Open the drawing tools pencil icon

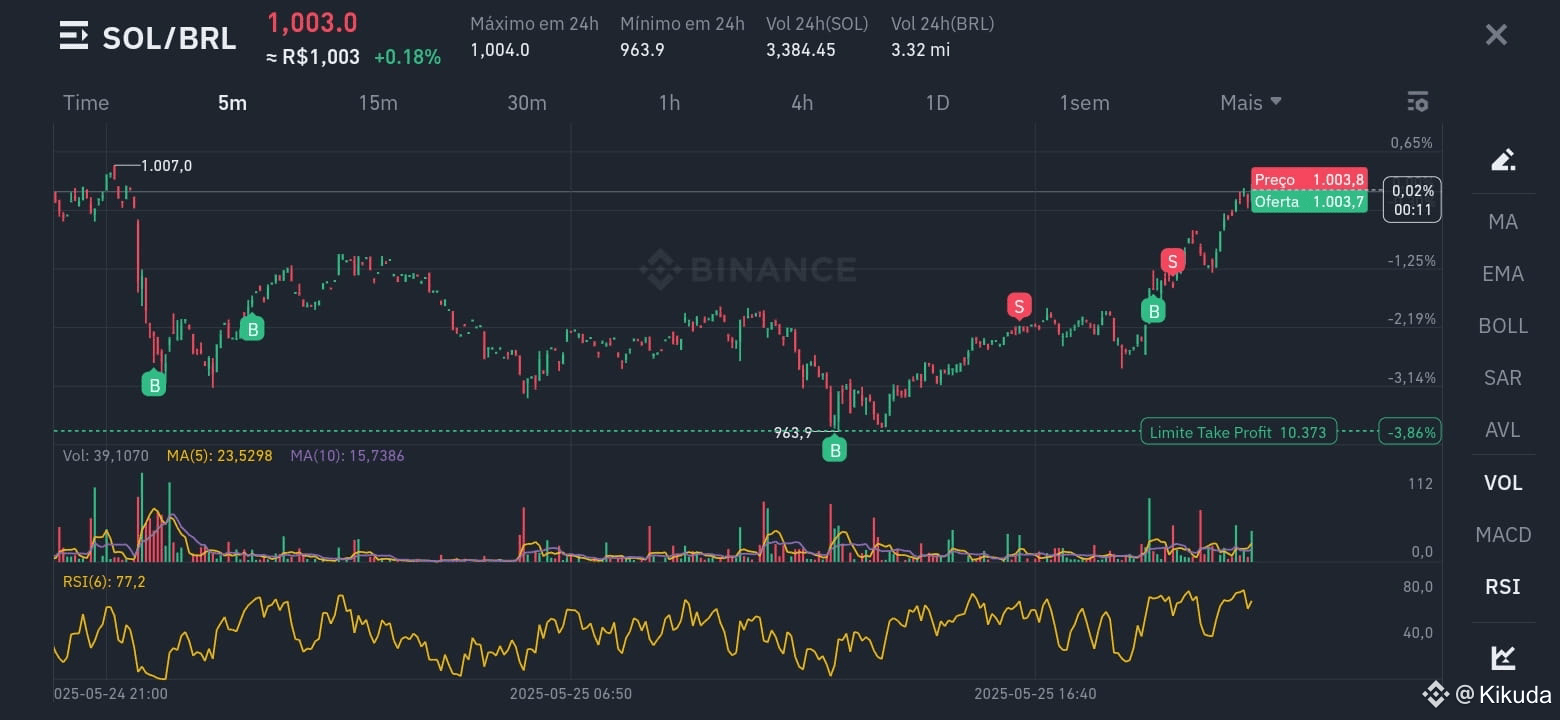1503,159
